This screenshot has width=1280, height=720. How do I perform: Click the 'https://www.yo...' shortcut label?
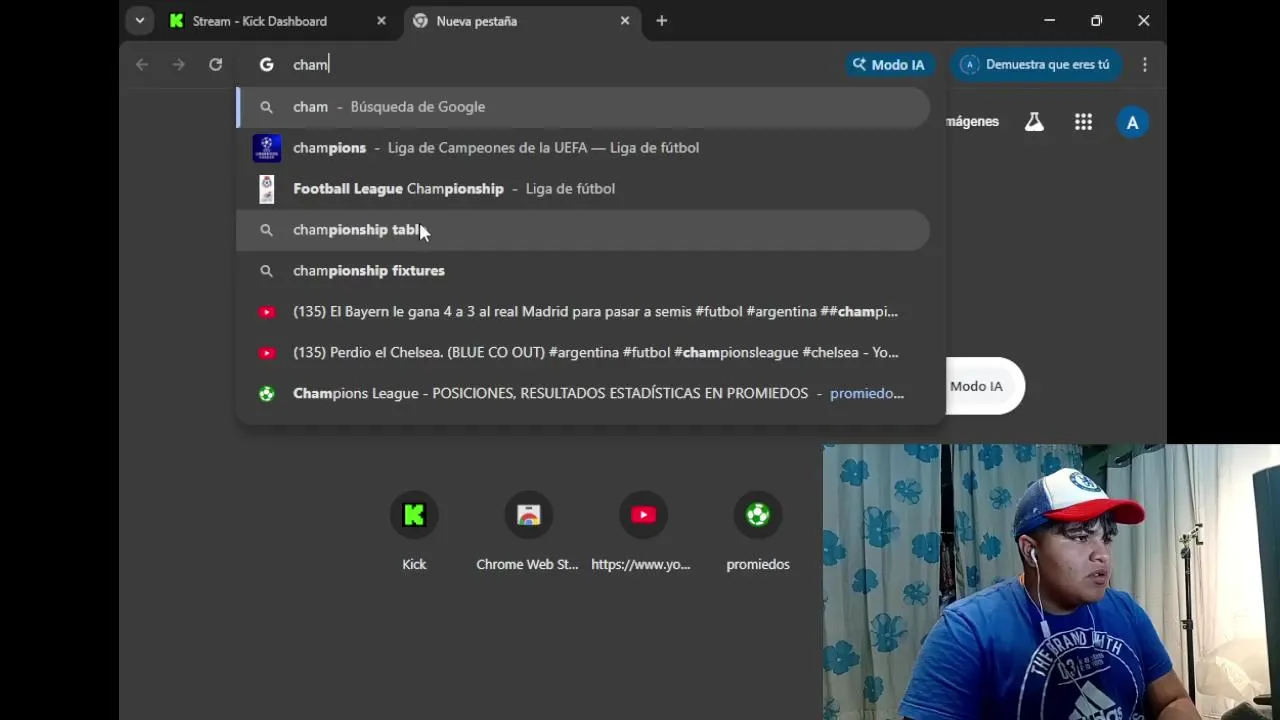641,564
